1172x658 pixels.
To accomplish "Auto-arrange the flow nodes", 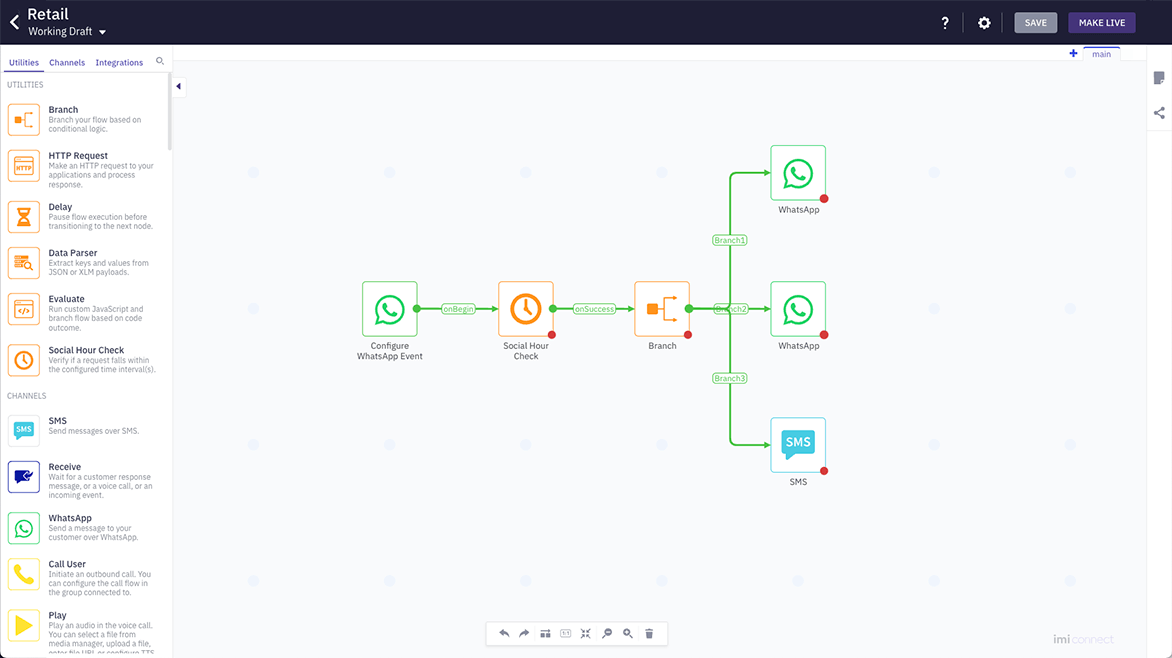I will tap(546, 633).
